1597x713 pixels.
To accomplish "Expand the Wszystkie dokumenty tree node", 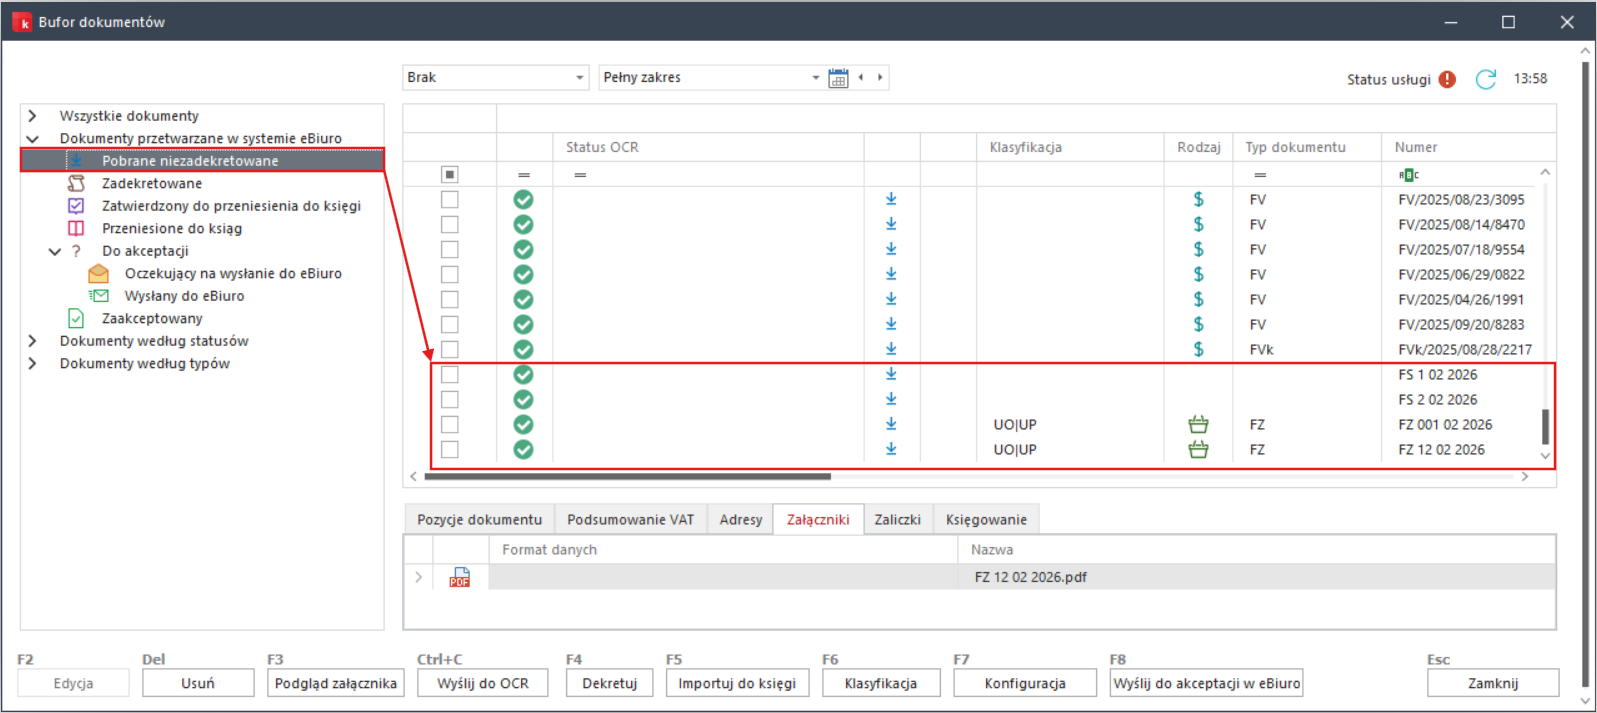I will (33, 116).
